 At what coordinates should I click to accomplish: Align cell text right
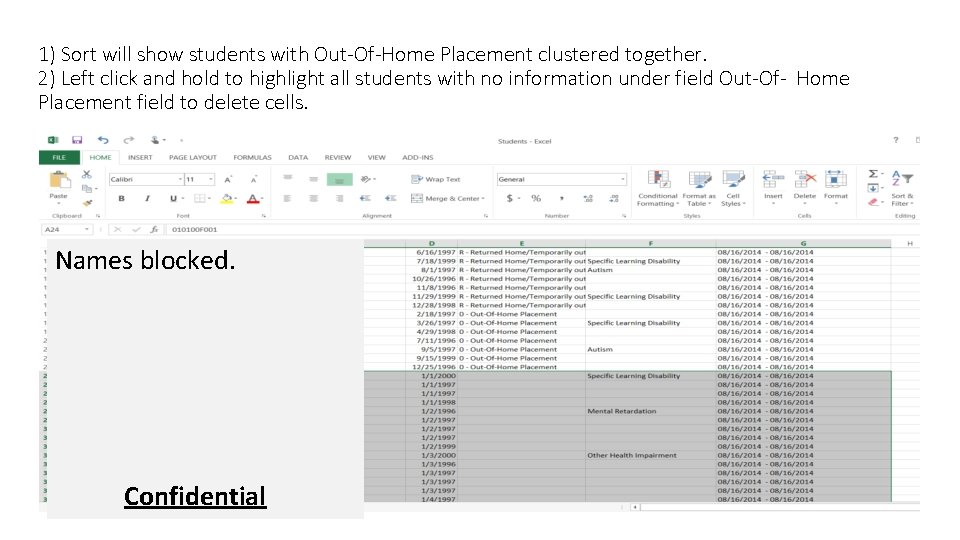339,198
